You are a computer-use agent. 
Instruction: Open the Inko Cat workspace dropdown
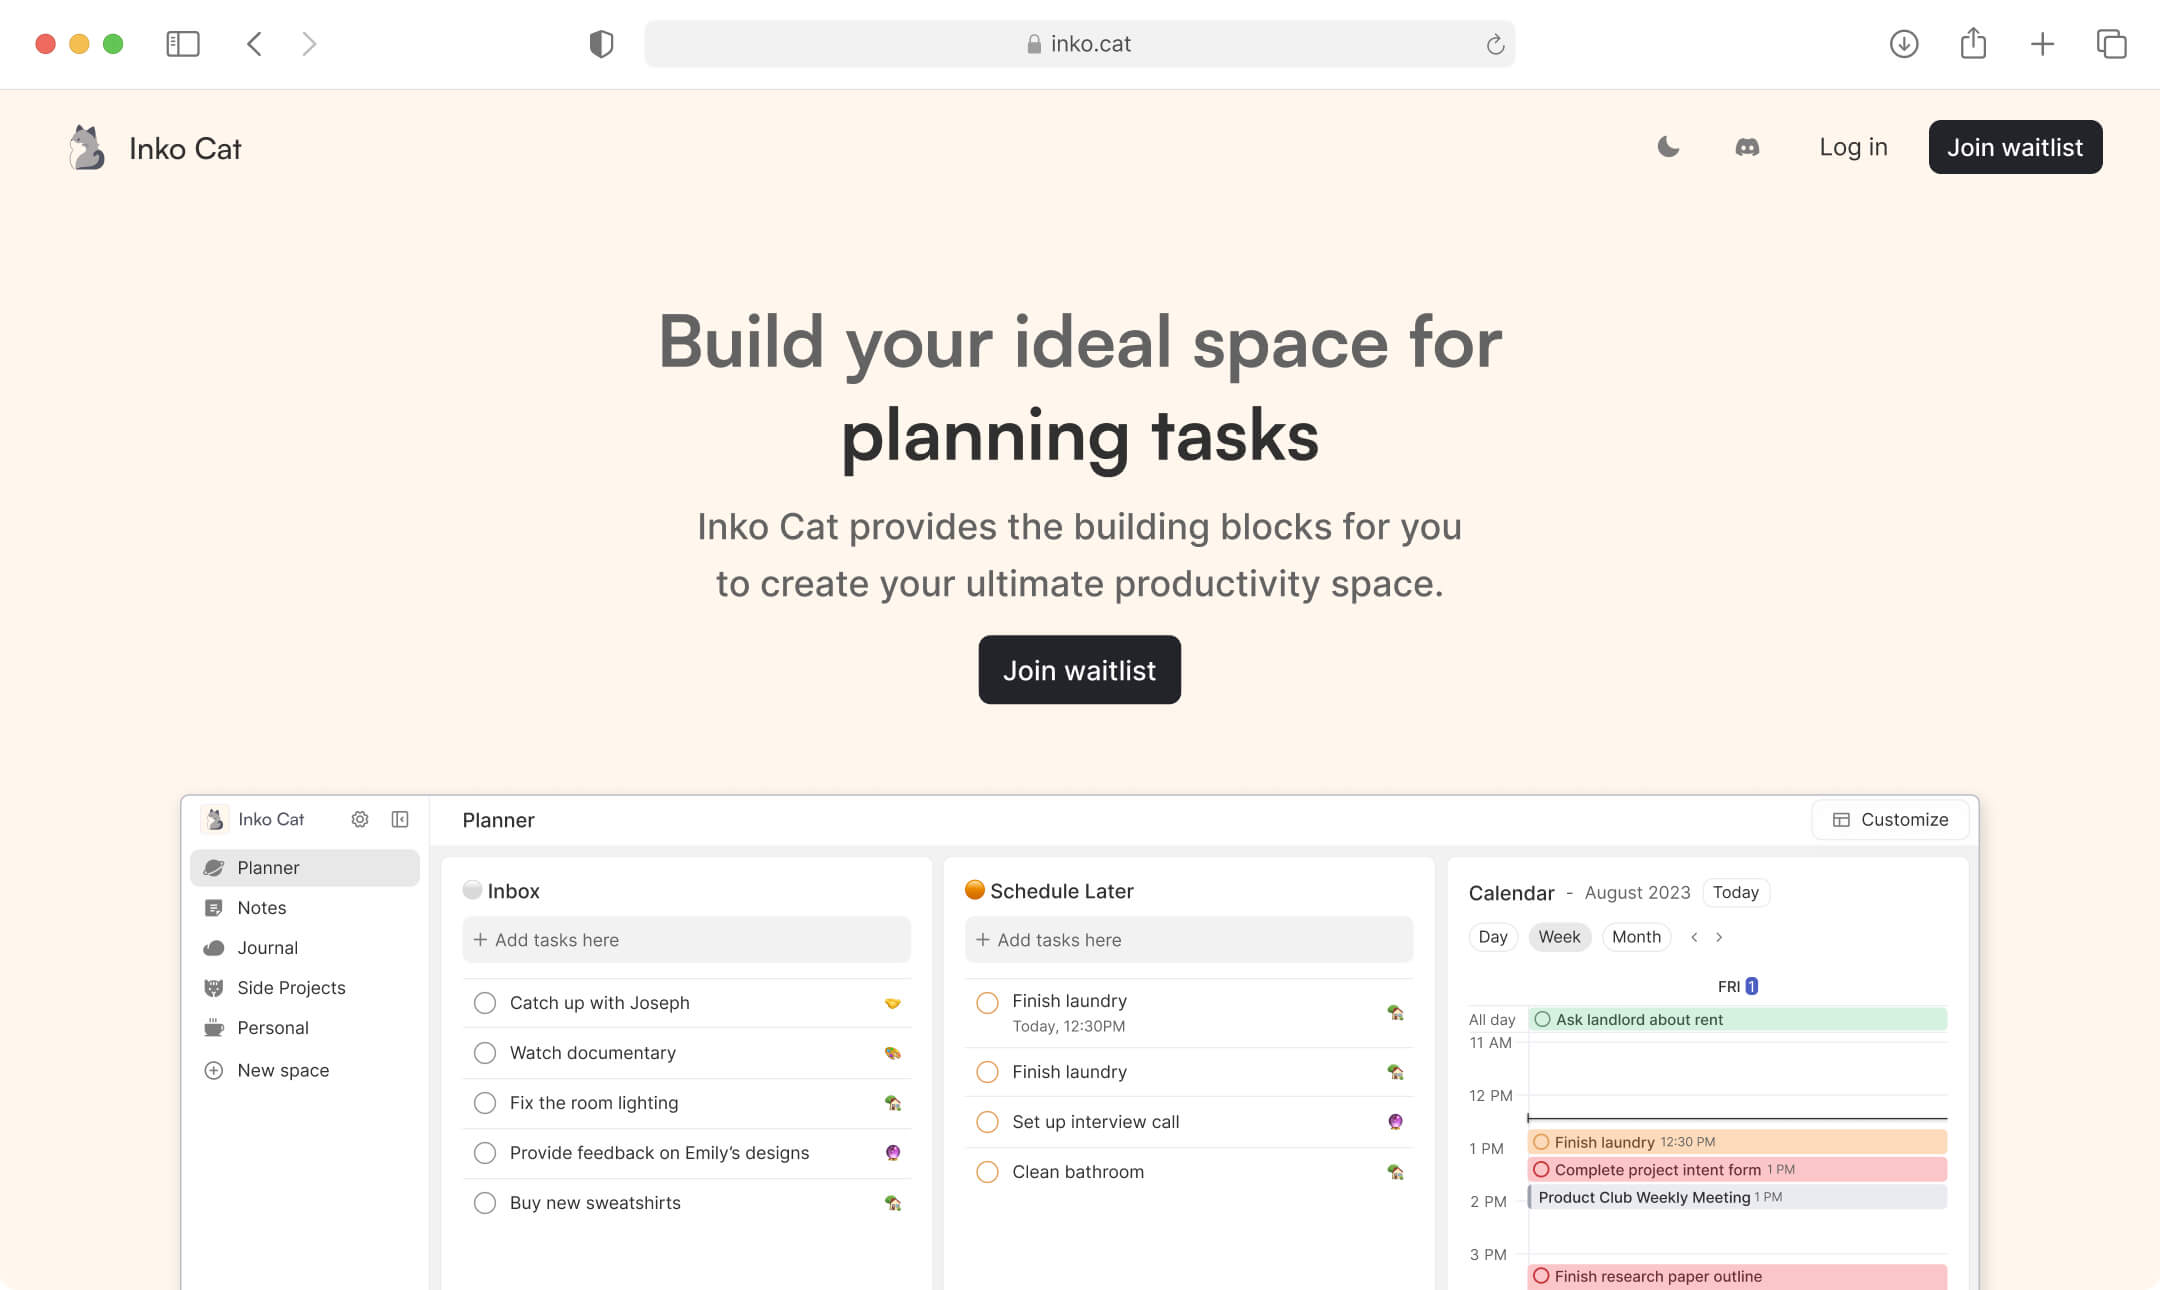269,819
